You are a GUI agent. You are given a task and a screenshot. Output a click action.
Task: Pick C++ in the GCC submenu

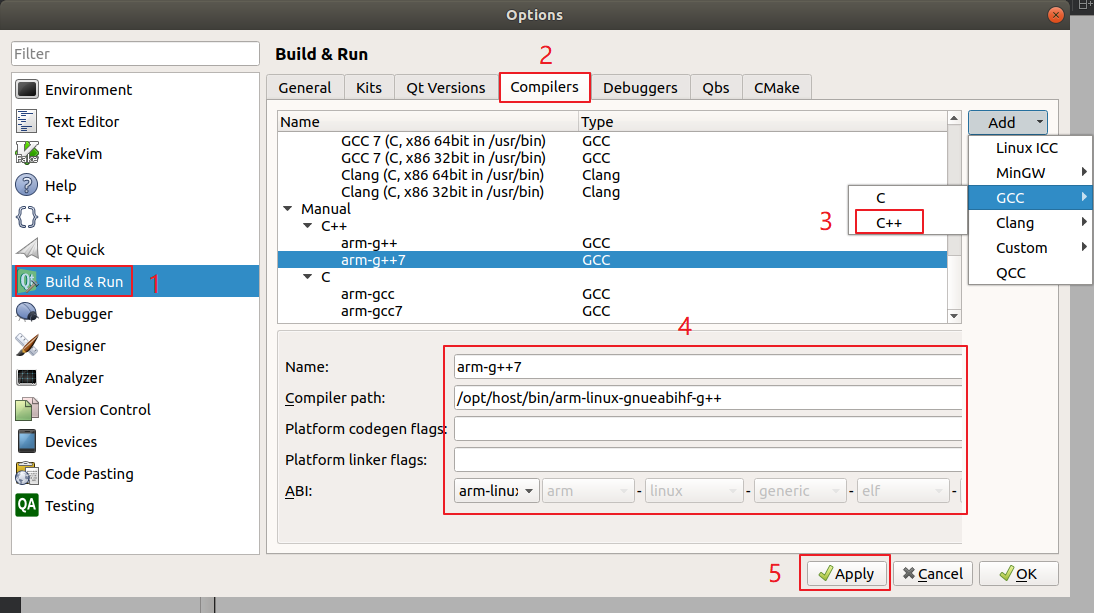point(908,223)
